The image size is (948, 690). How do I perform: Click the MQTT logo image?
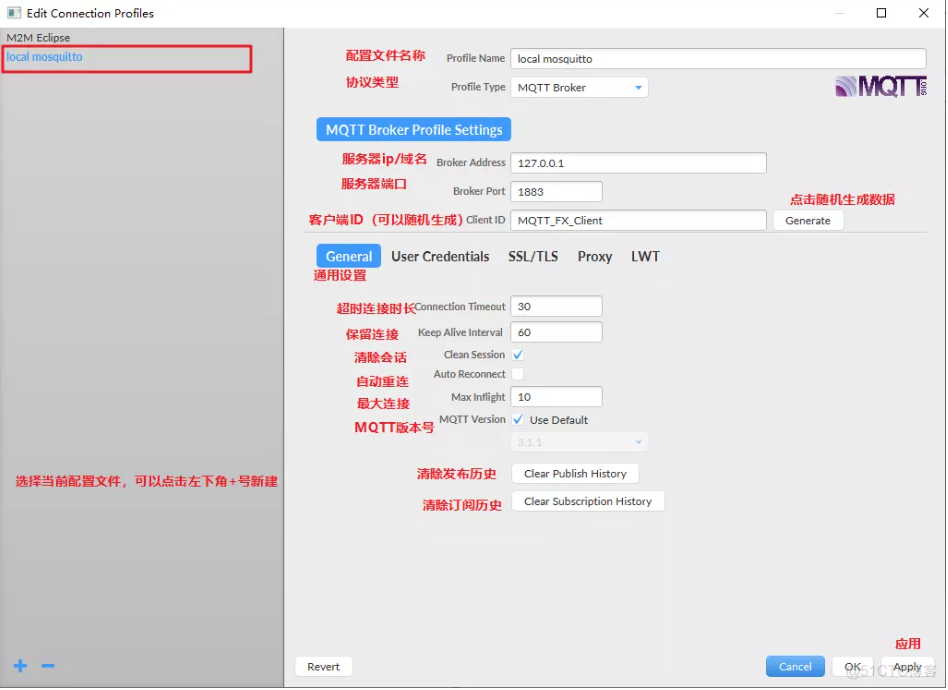click(x=881, y=87)
